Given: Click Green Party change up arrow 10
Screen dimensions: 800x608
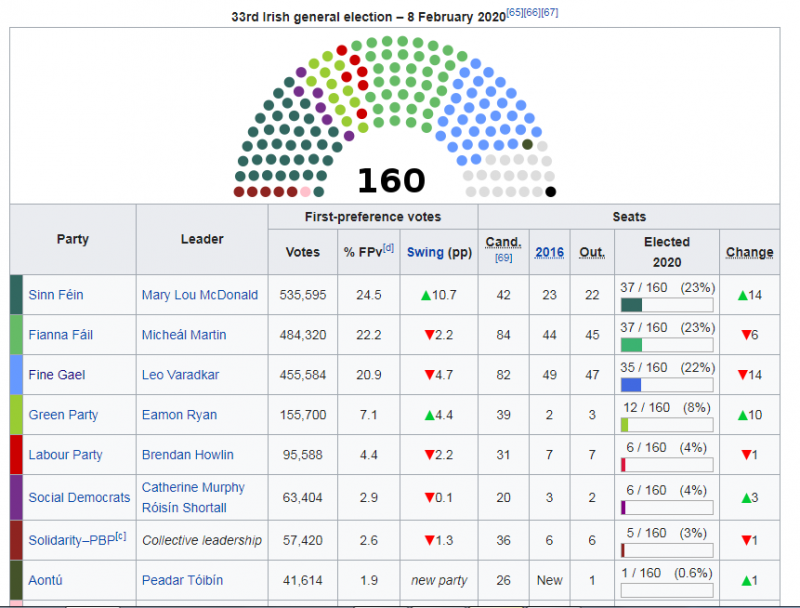Looking at the screenshot, I should [743, 415].
